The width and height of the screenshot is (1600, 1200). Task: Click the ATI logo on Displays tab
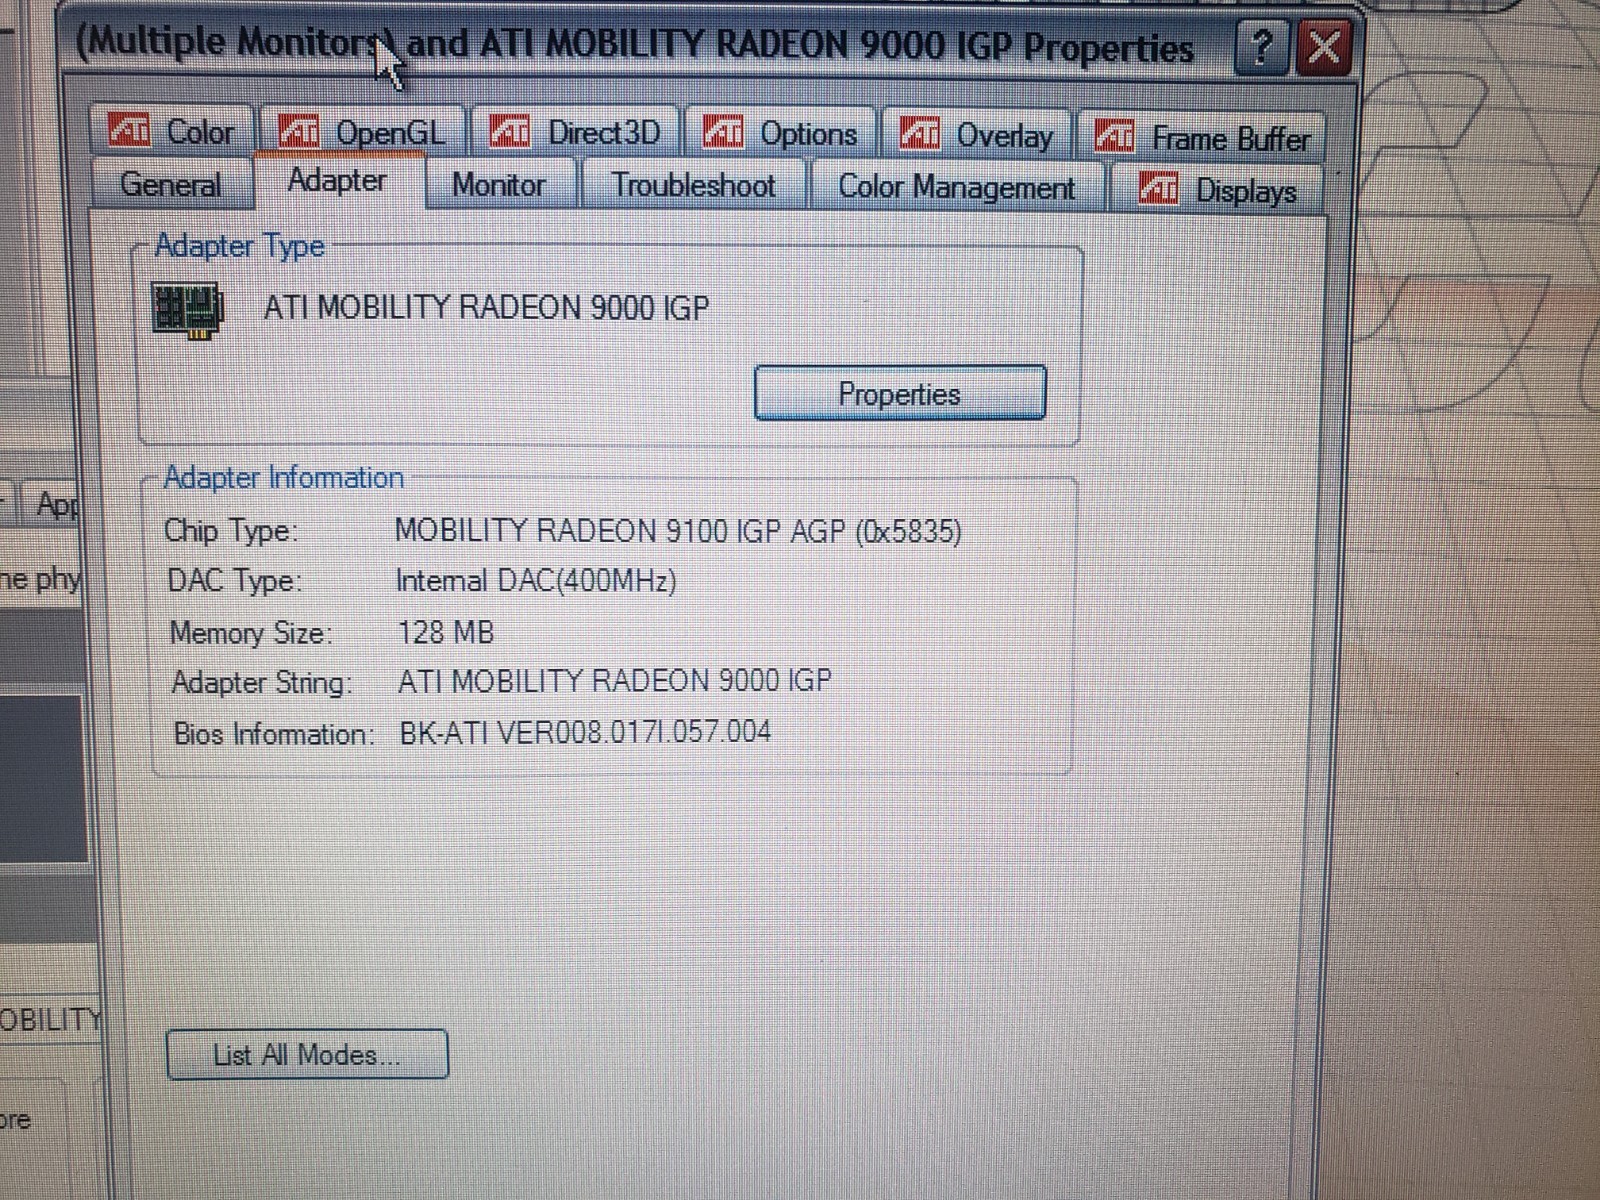coord(1158,189)
